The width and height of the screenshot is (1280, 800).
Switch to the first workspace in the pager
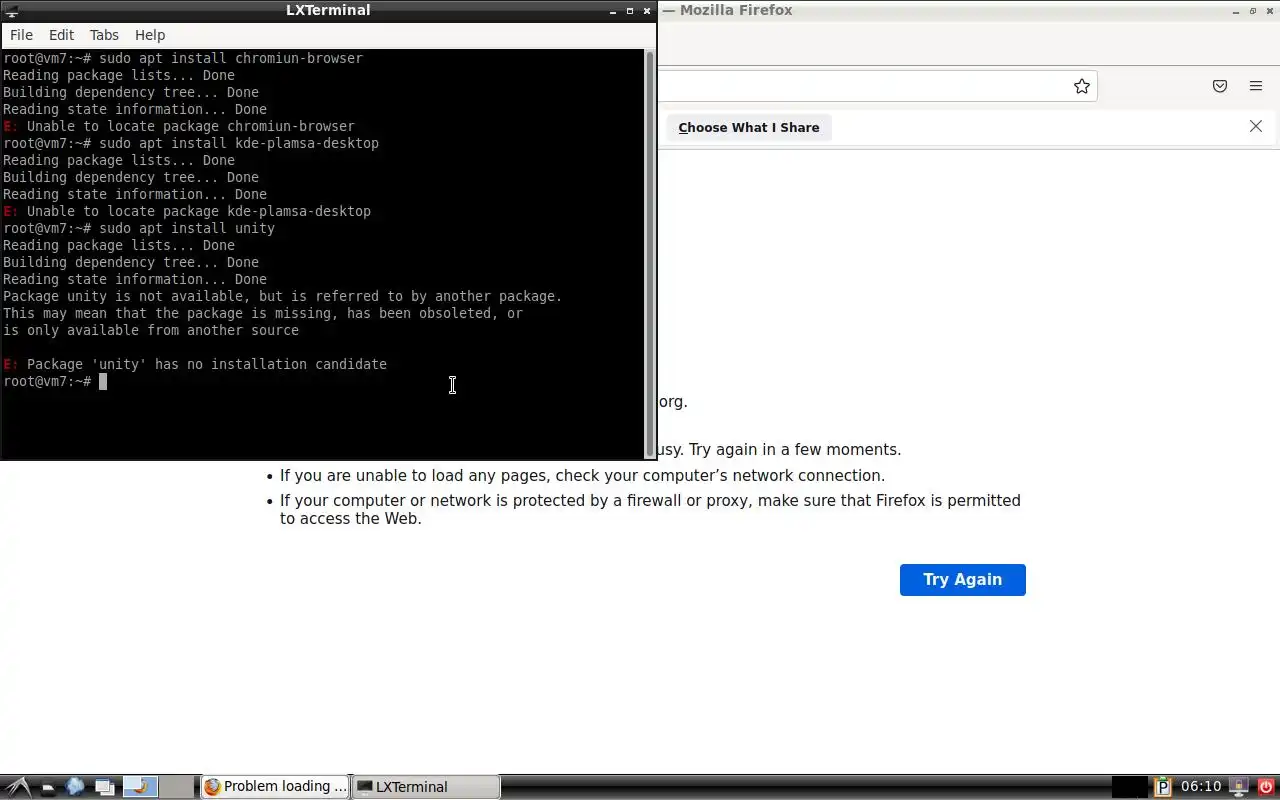click(x=140, y=787)
